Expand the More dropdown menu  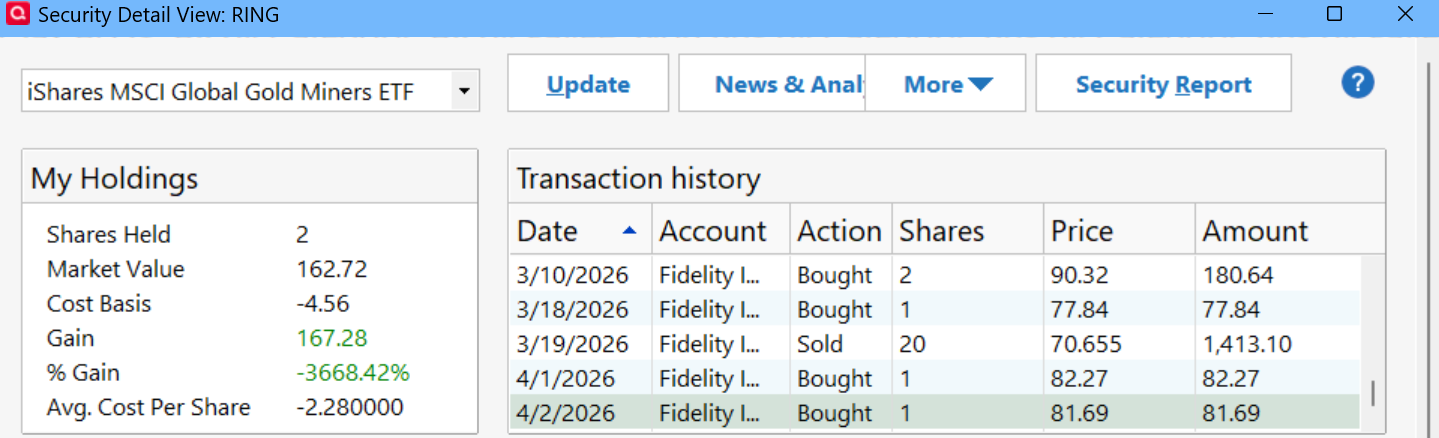coord(946,84)
